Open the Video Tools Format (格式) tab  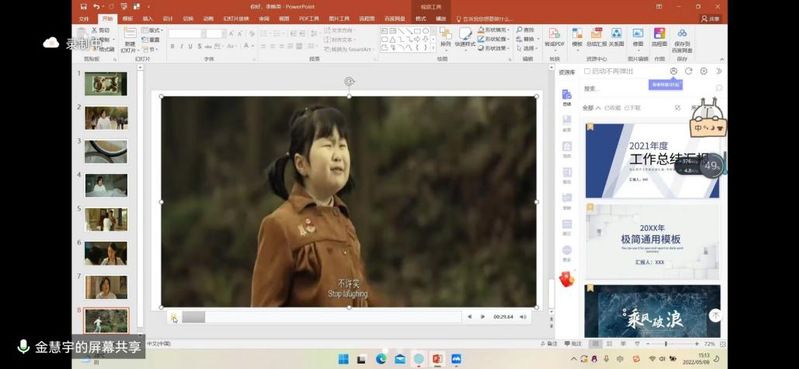pyautogui.click(x=421, y=19)
